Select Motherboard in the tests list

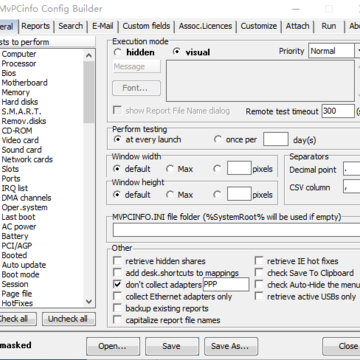click(x=25, y=83)
